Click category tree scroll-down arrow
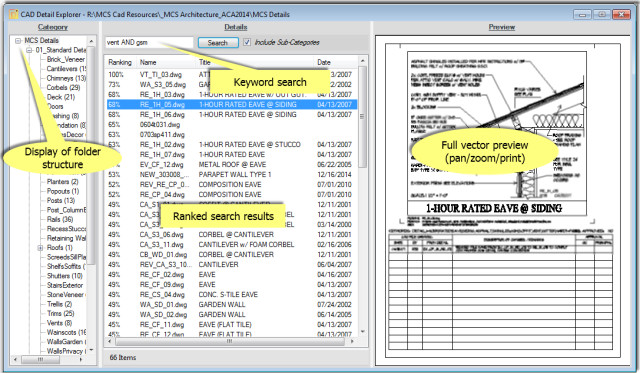Image resolution: width=640 pixels, height=373 pixels. coord(91,350)
